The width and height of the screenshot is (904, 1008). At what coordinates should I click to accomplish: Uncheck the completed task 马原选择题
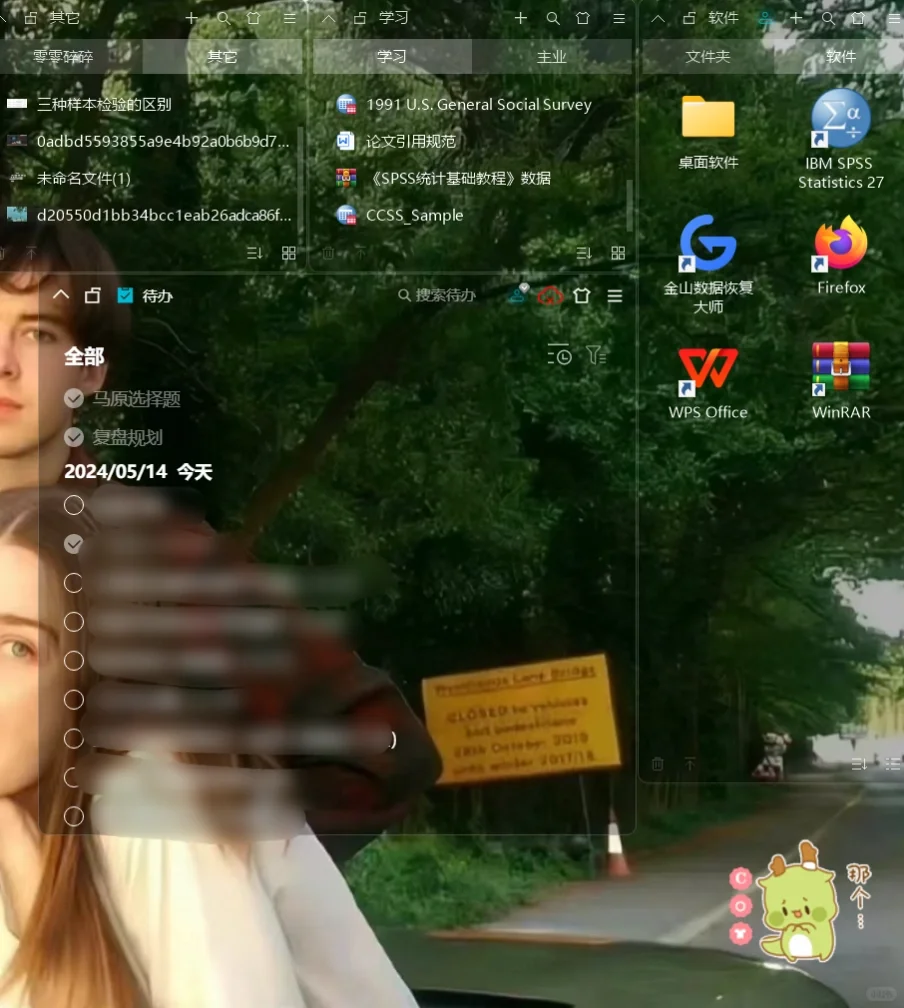[x=74, y=399]
